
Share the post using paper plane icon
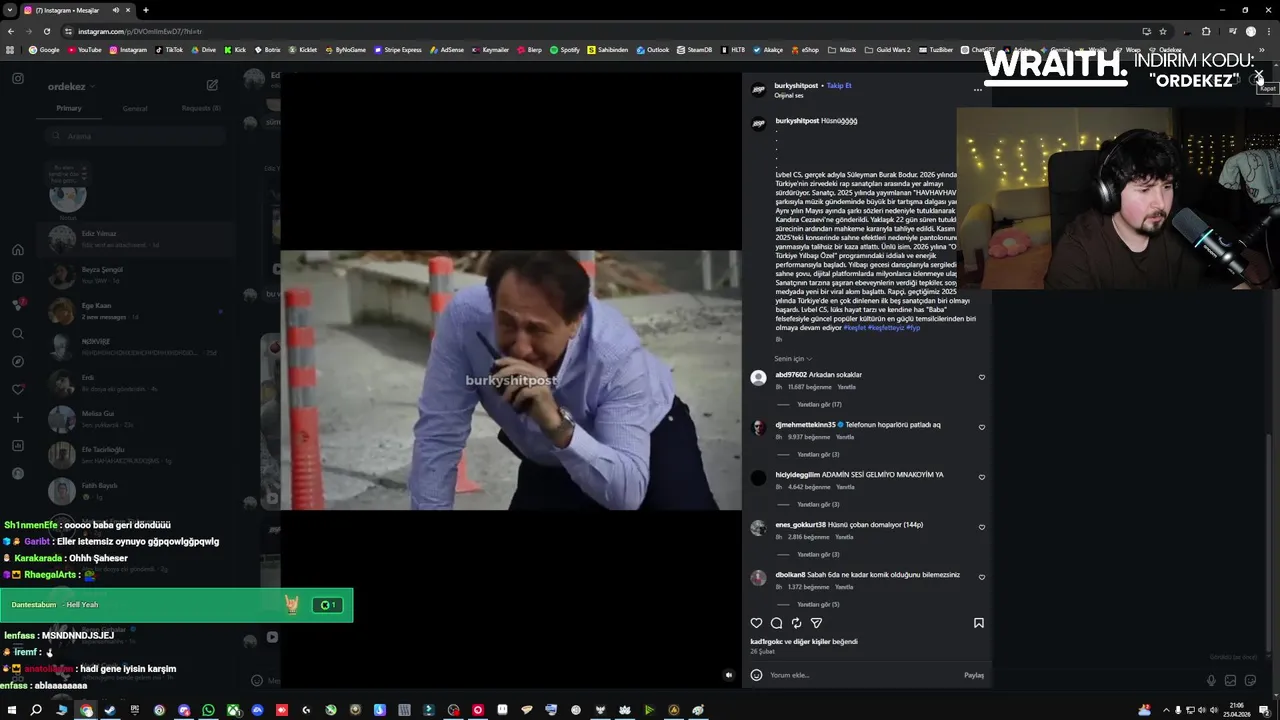point(816,623)
